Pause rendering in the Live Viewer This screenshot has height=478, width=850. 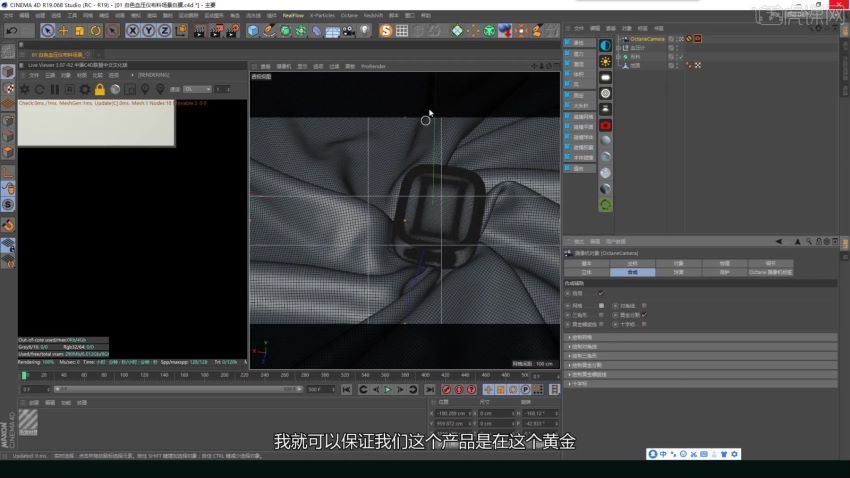[55, 89]
